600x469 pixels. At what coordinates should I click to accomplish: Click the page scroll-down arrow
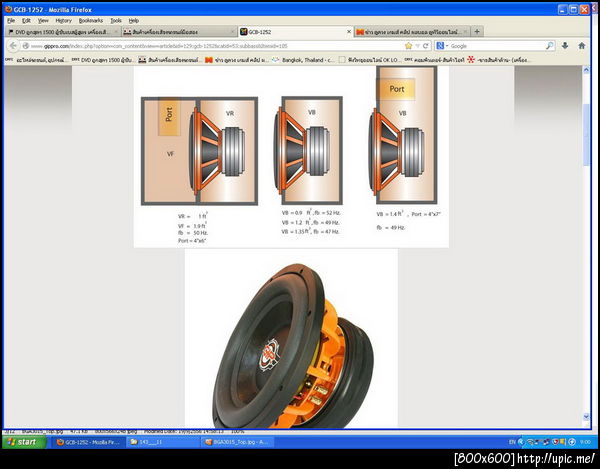[x=586, y=416]
